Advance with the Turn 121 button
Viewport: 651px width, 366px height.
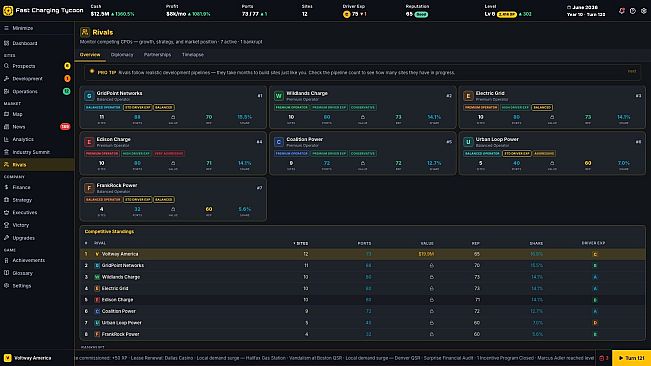(x=631, y=358)
